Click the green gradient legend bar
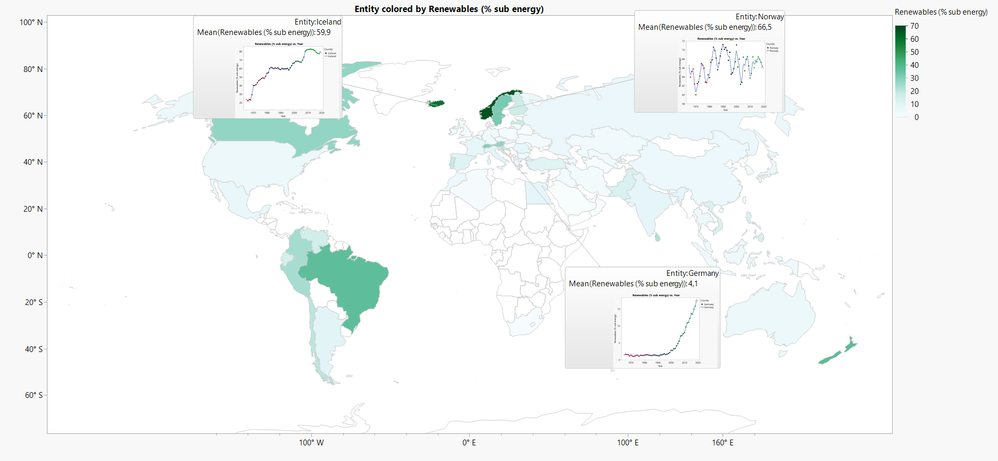998x461 pixels. click(x=901, y=71)
